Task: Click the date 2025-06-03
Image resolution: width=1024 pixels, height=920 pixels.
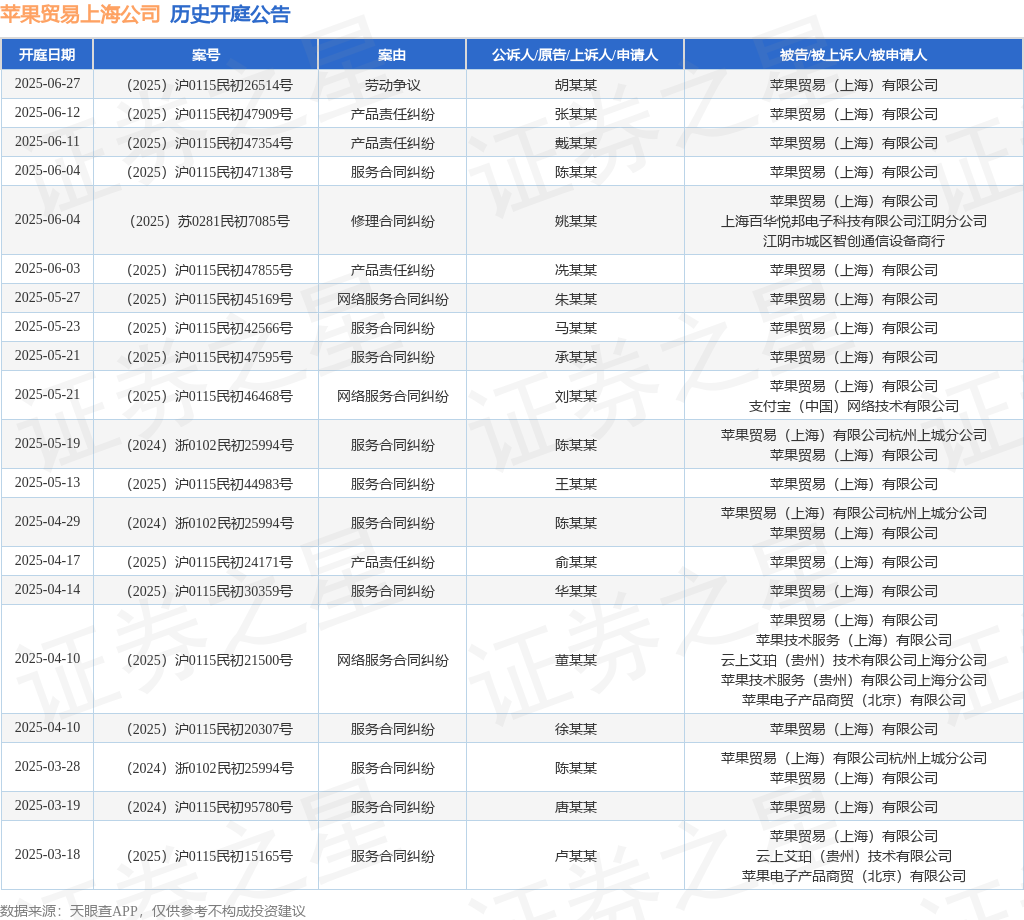Action: 47,268
